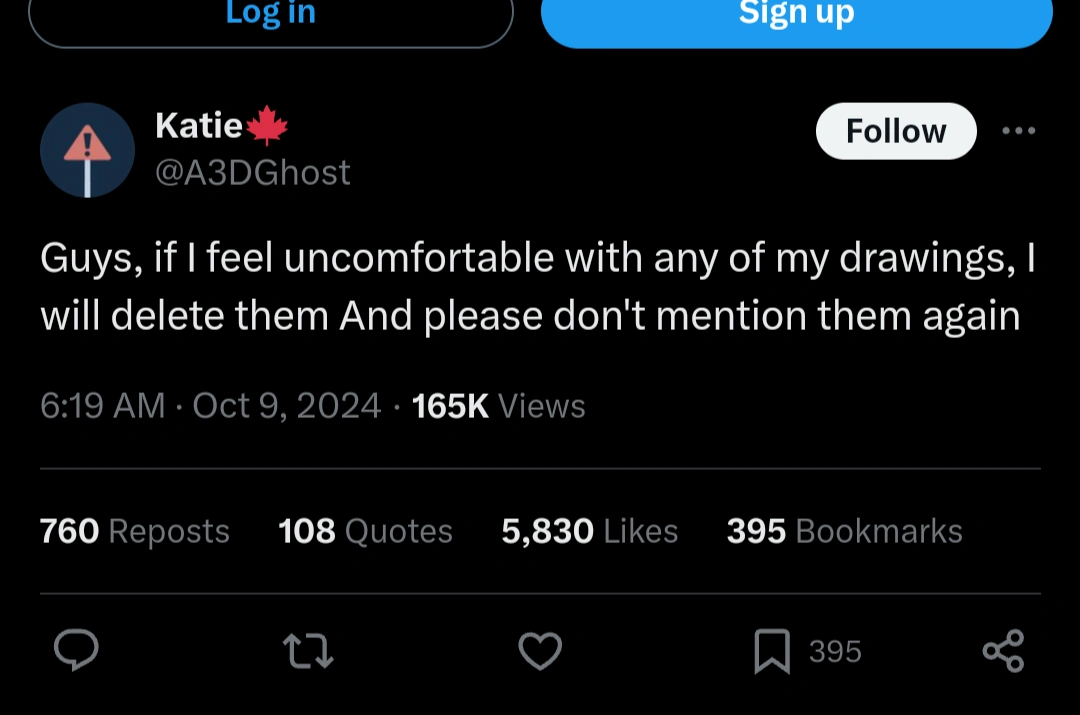The image size is (1080, 715).
Task: Like the tweet with the heart icon
Action: [x=540, y=651]
